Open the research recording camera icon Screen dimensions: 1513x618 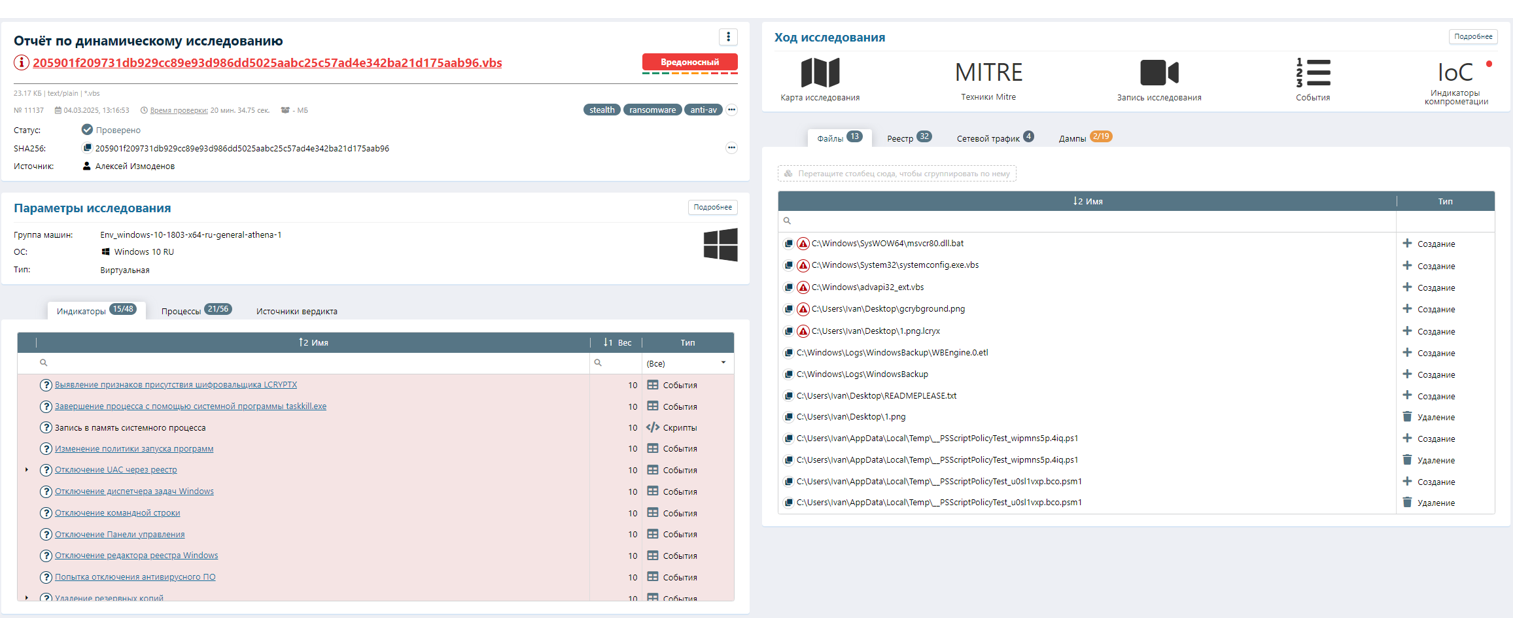[x=1159, y=73]
